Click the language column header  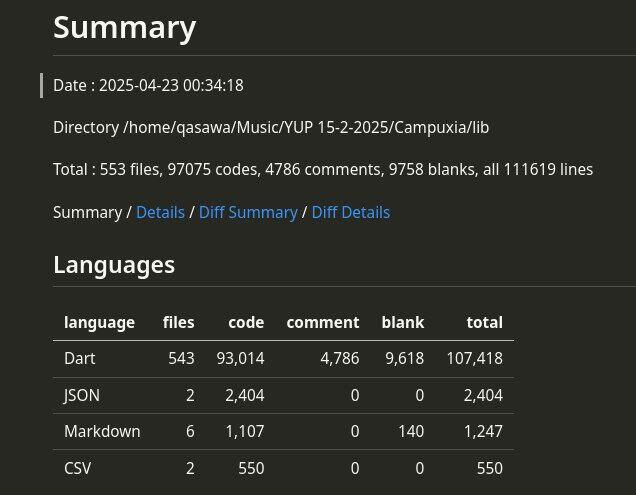[x=99, y=322]
